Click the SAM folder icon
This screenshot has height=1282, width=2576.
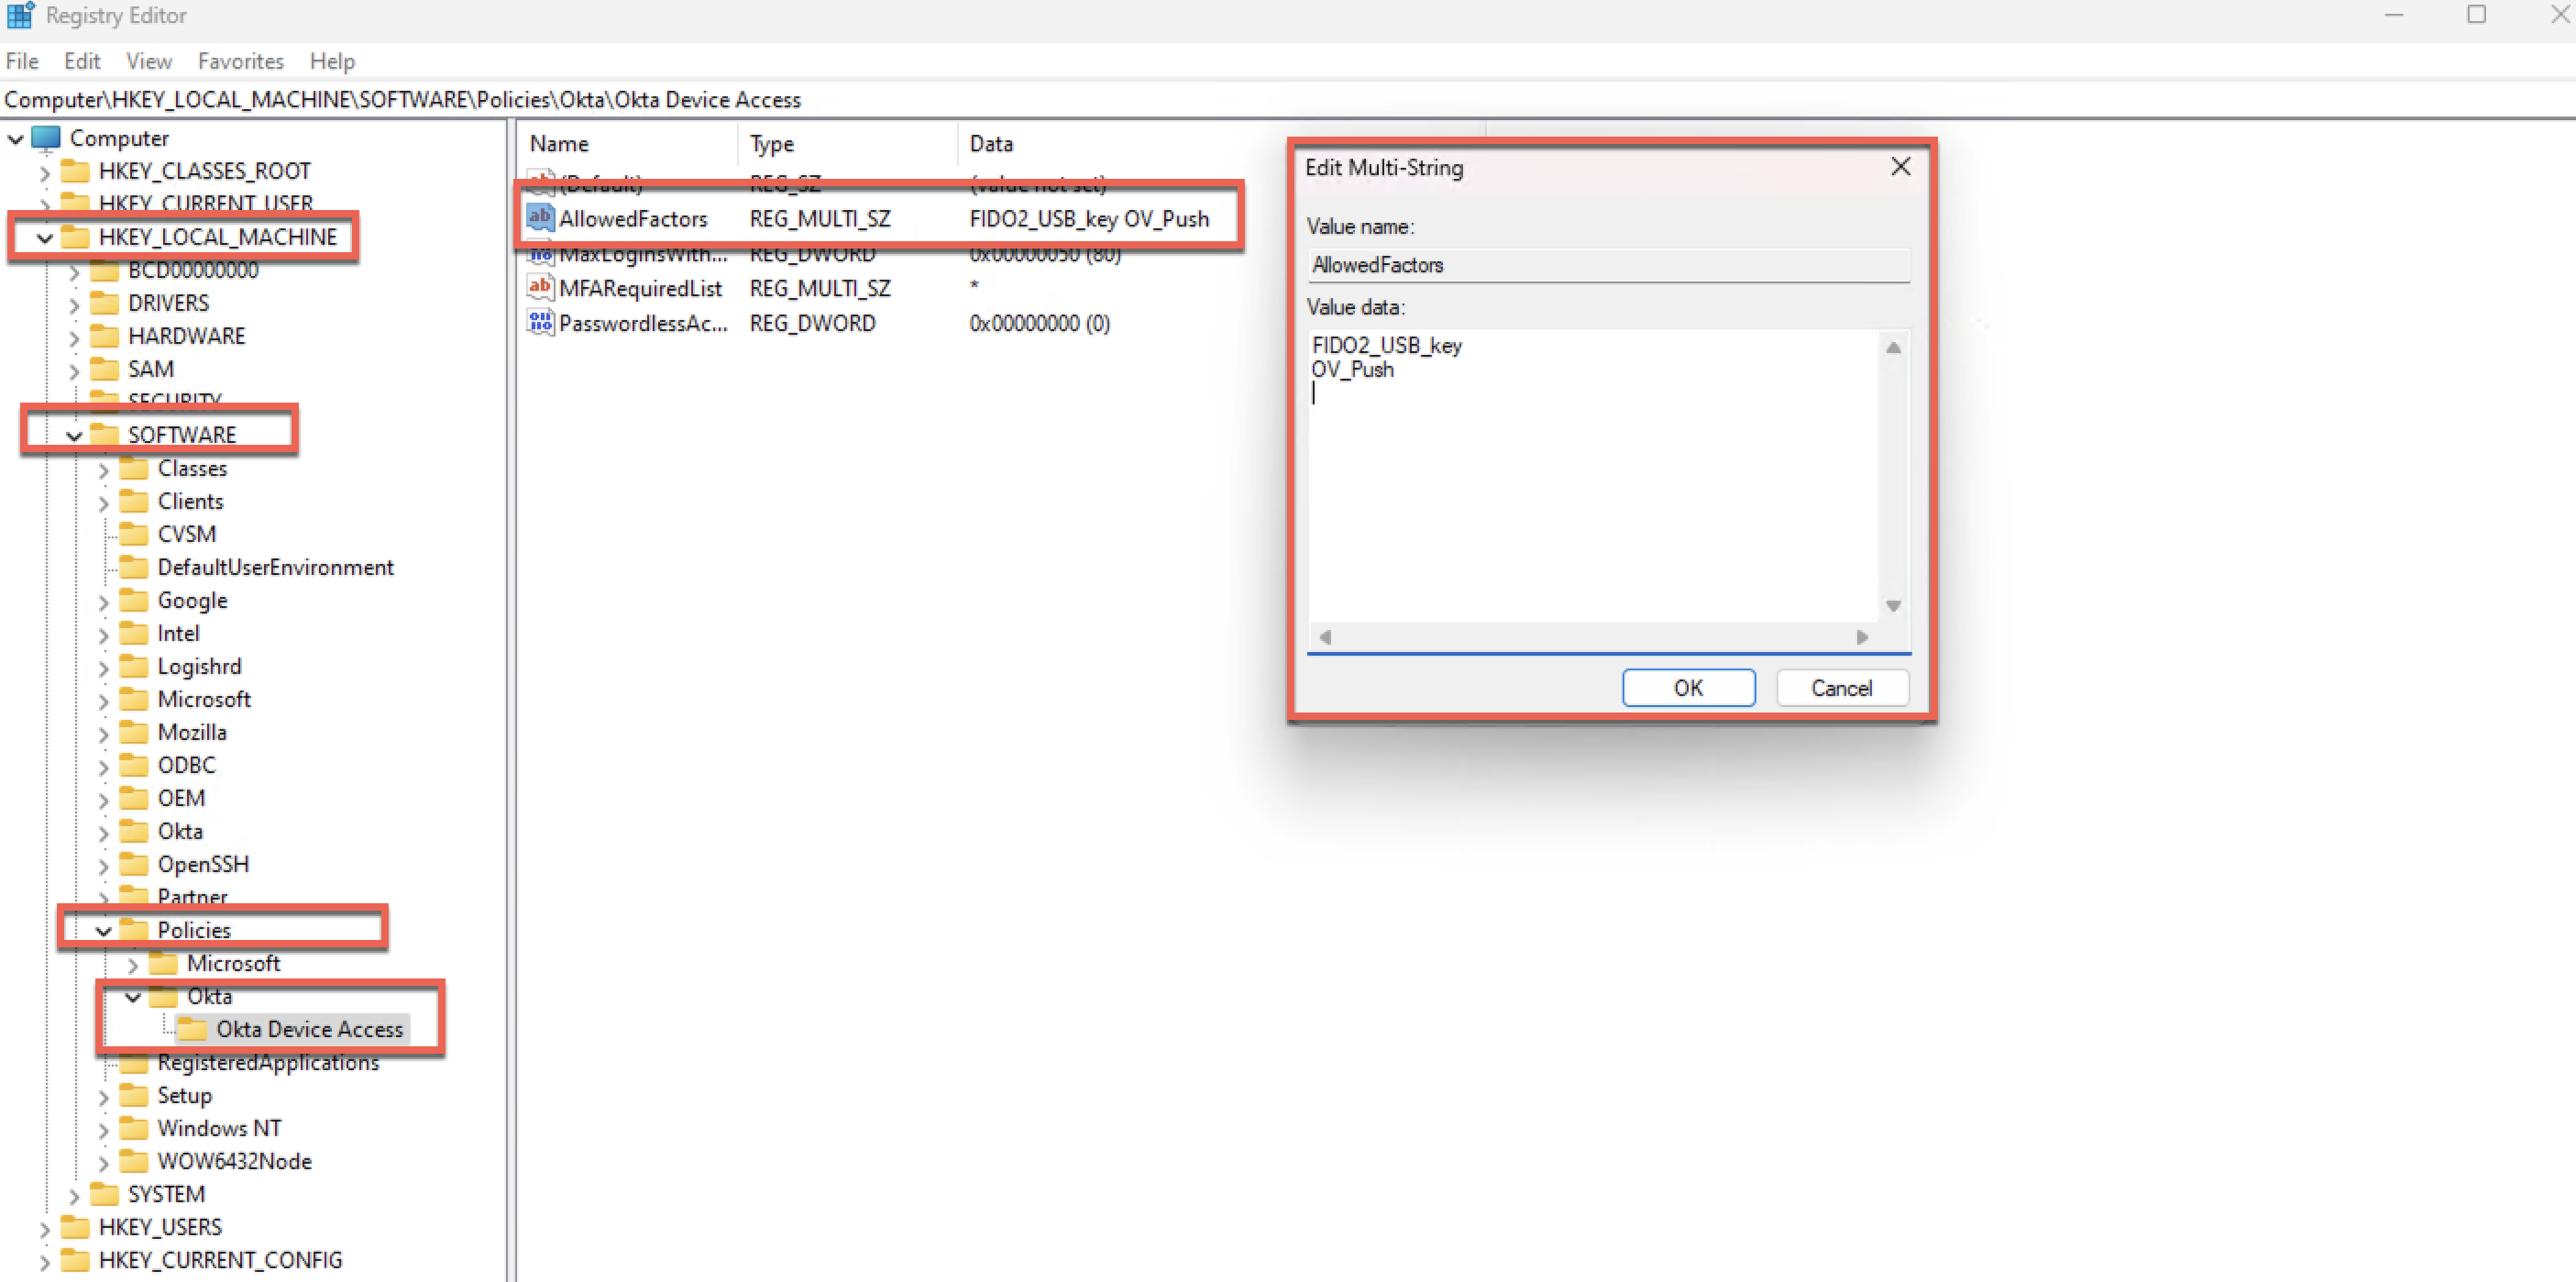104,369
